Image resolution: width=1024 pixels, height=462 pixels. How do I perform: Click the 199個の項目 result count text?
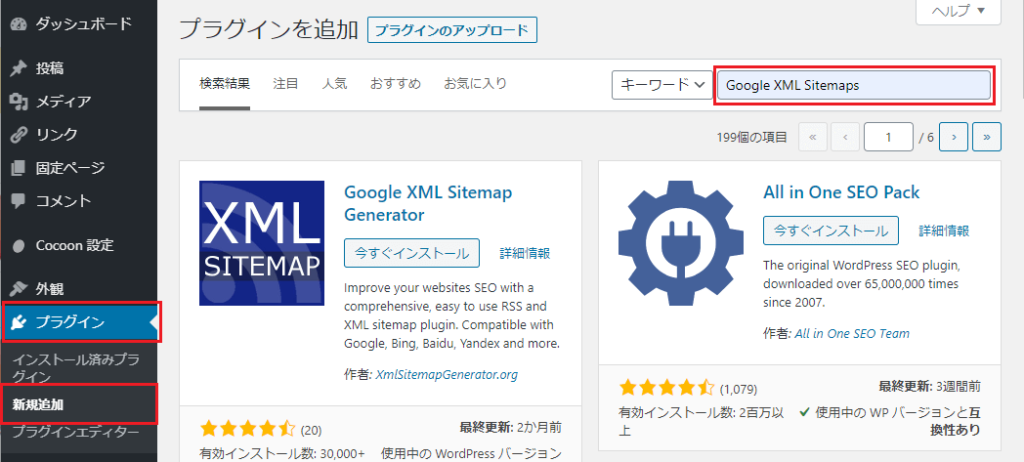click(x=752, y=137)
